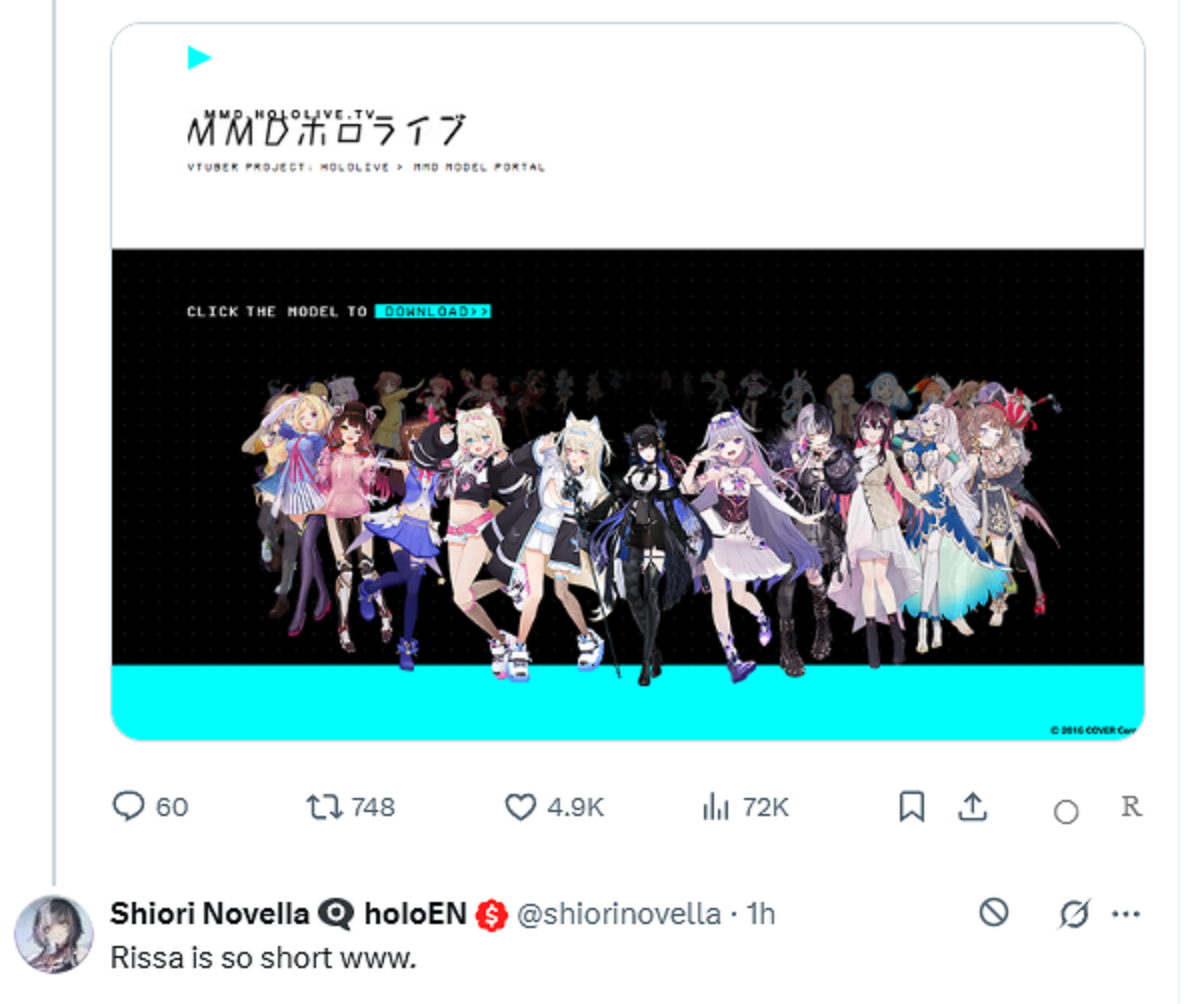1196x1004 pixels.
Task: Repost the tweet with 748 reposts
Action: pyautogui.click(x=324, y=806)
